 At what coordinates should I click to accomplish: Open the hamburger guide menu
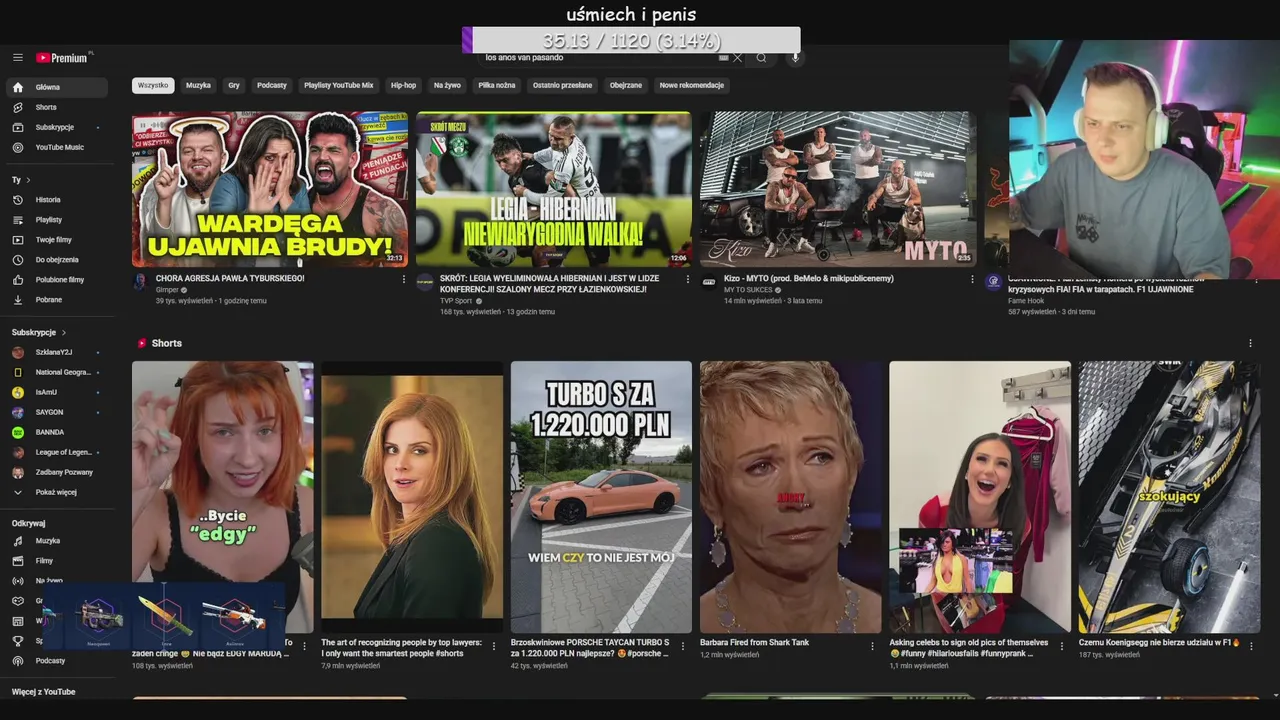tap(18, 58)
